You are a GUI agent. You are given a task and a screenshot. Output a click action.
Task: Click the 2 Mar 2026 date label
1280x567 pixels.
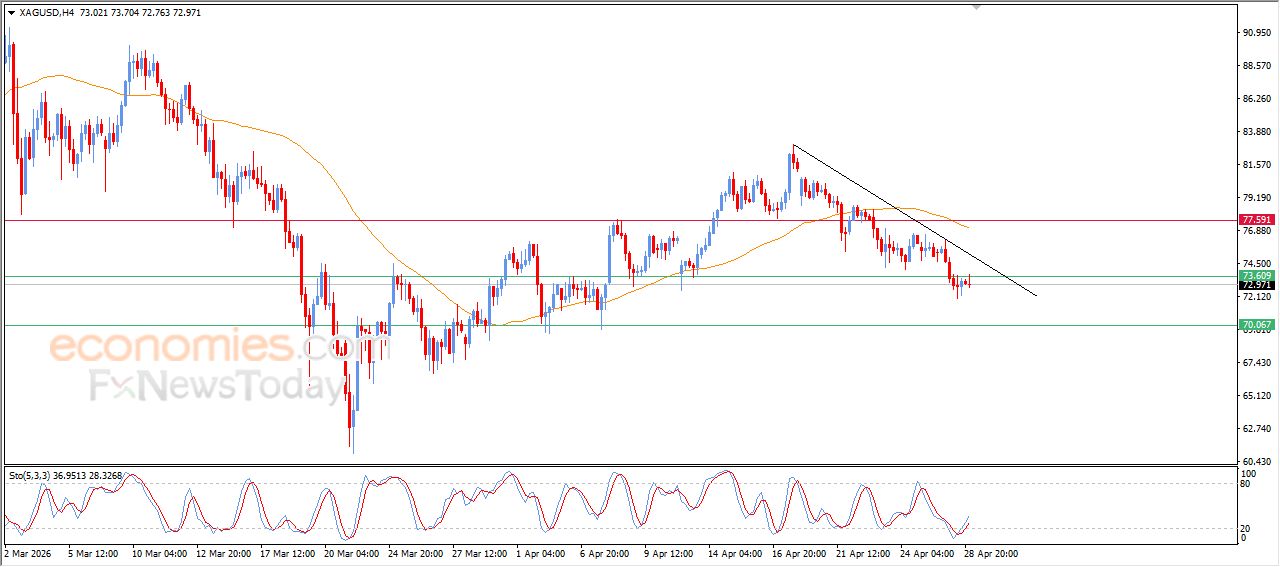(27, 552)
